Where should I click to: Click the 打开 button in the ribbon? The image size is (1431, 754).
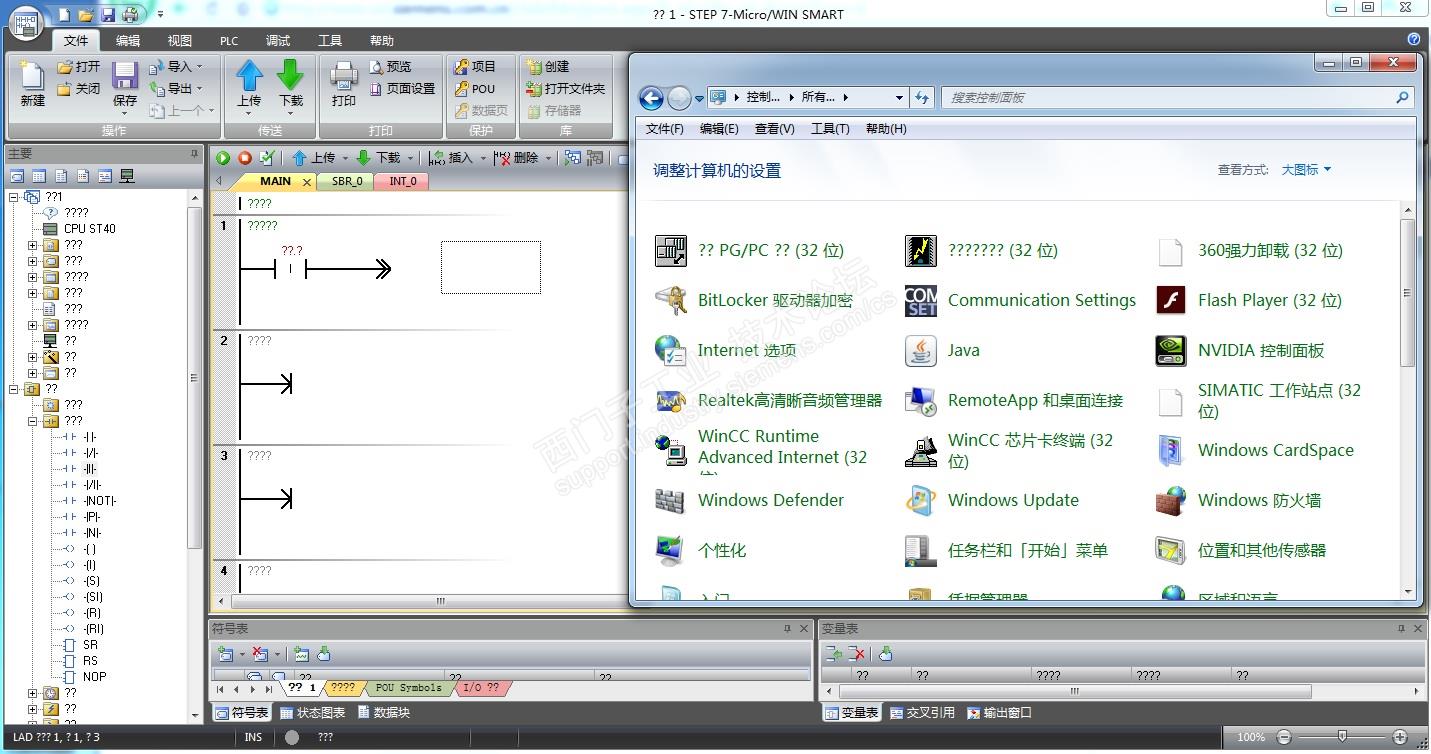coord(79,67)
